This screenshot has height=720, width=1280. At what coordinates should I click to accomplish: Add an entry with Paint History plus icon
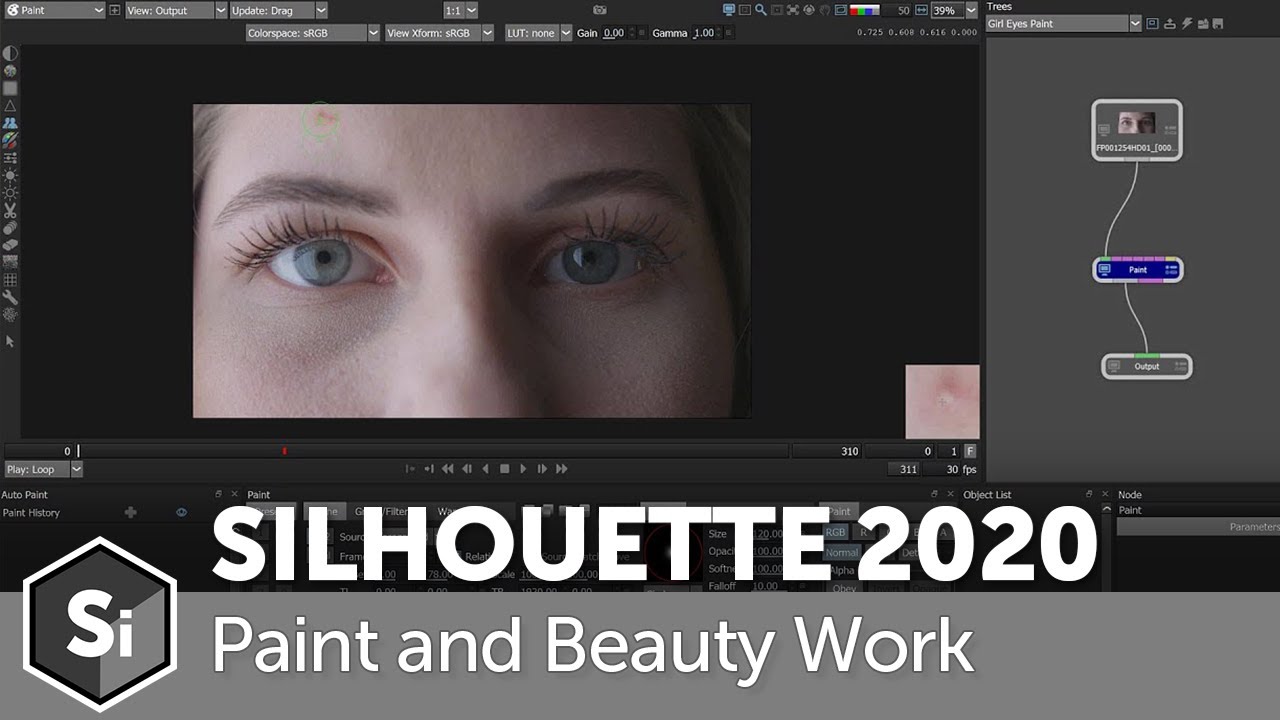pos(130,512)
